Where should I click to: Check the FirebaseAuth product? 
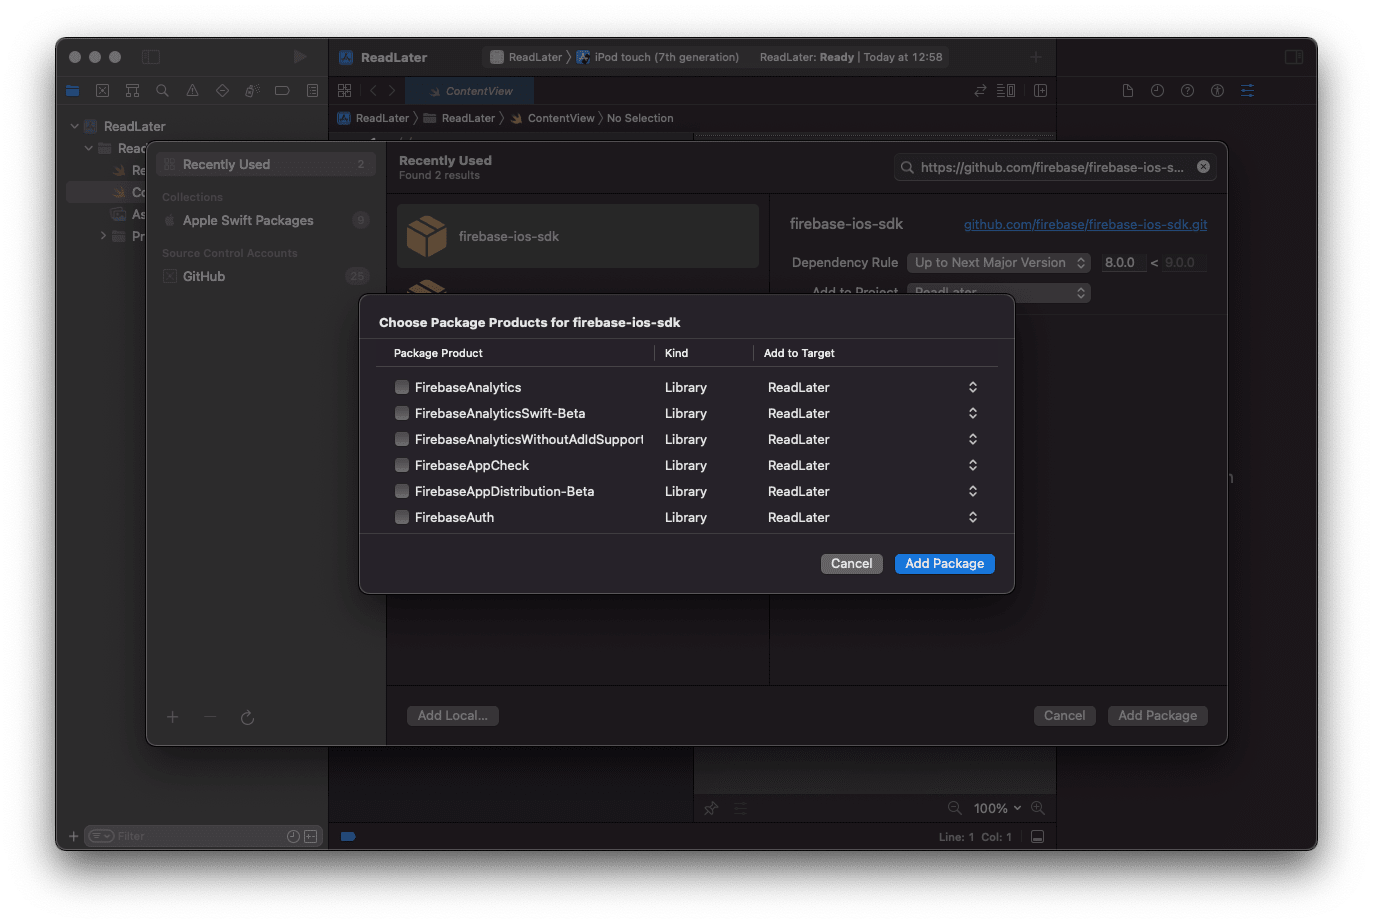[x=402, y=517]
